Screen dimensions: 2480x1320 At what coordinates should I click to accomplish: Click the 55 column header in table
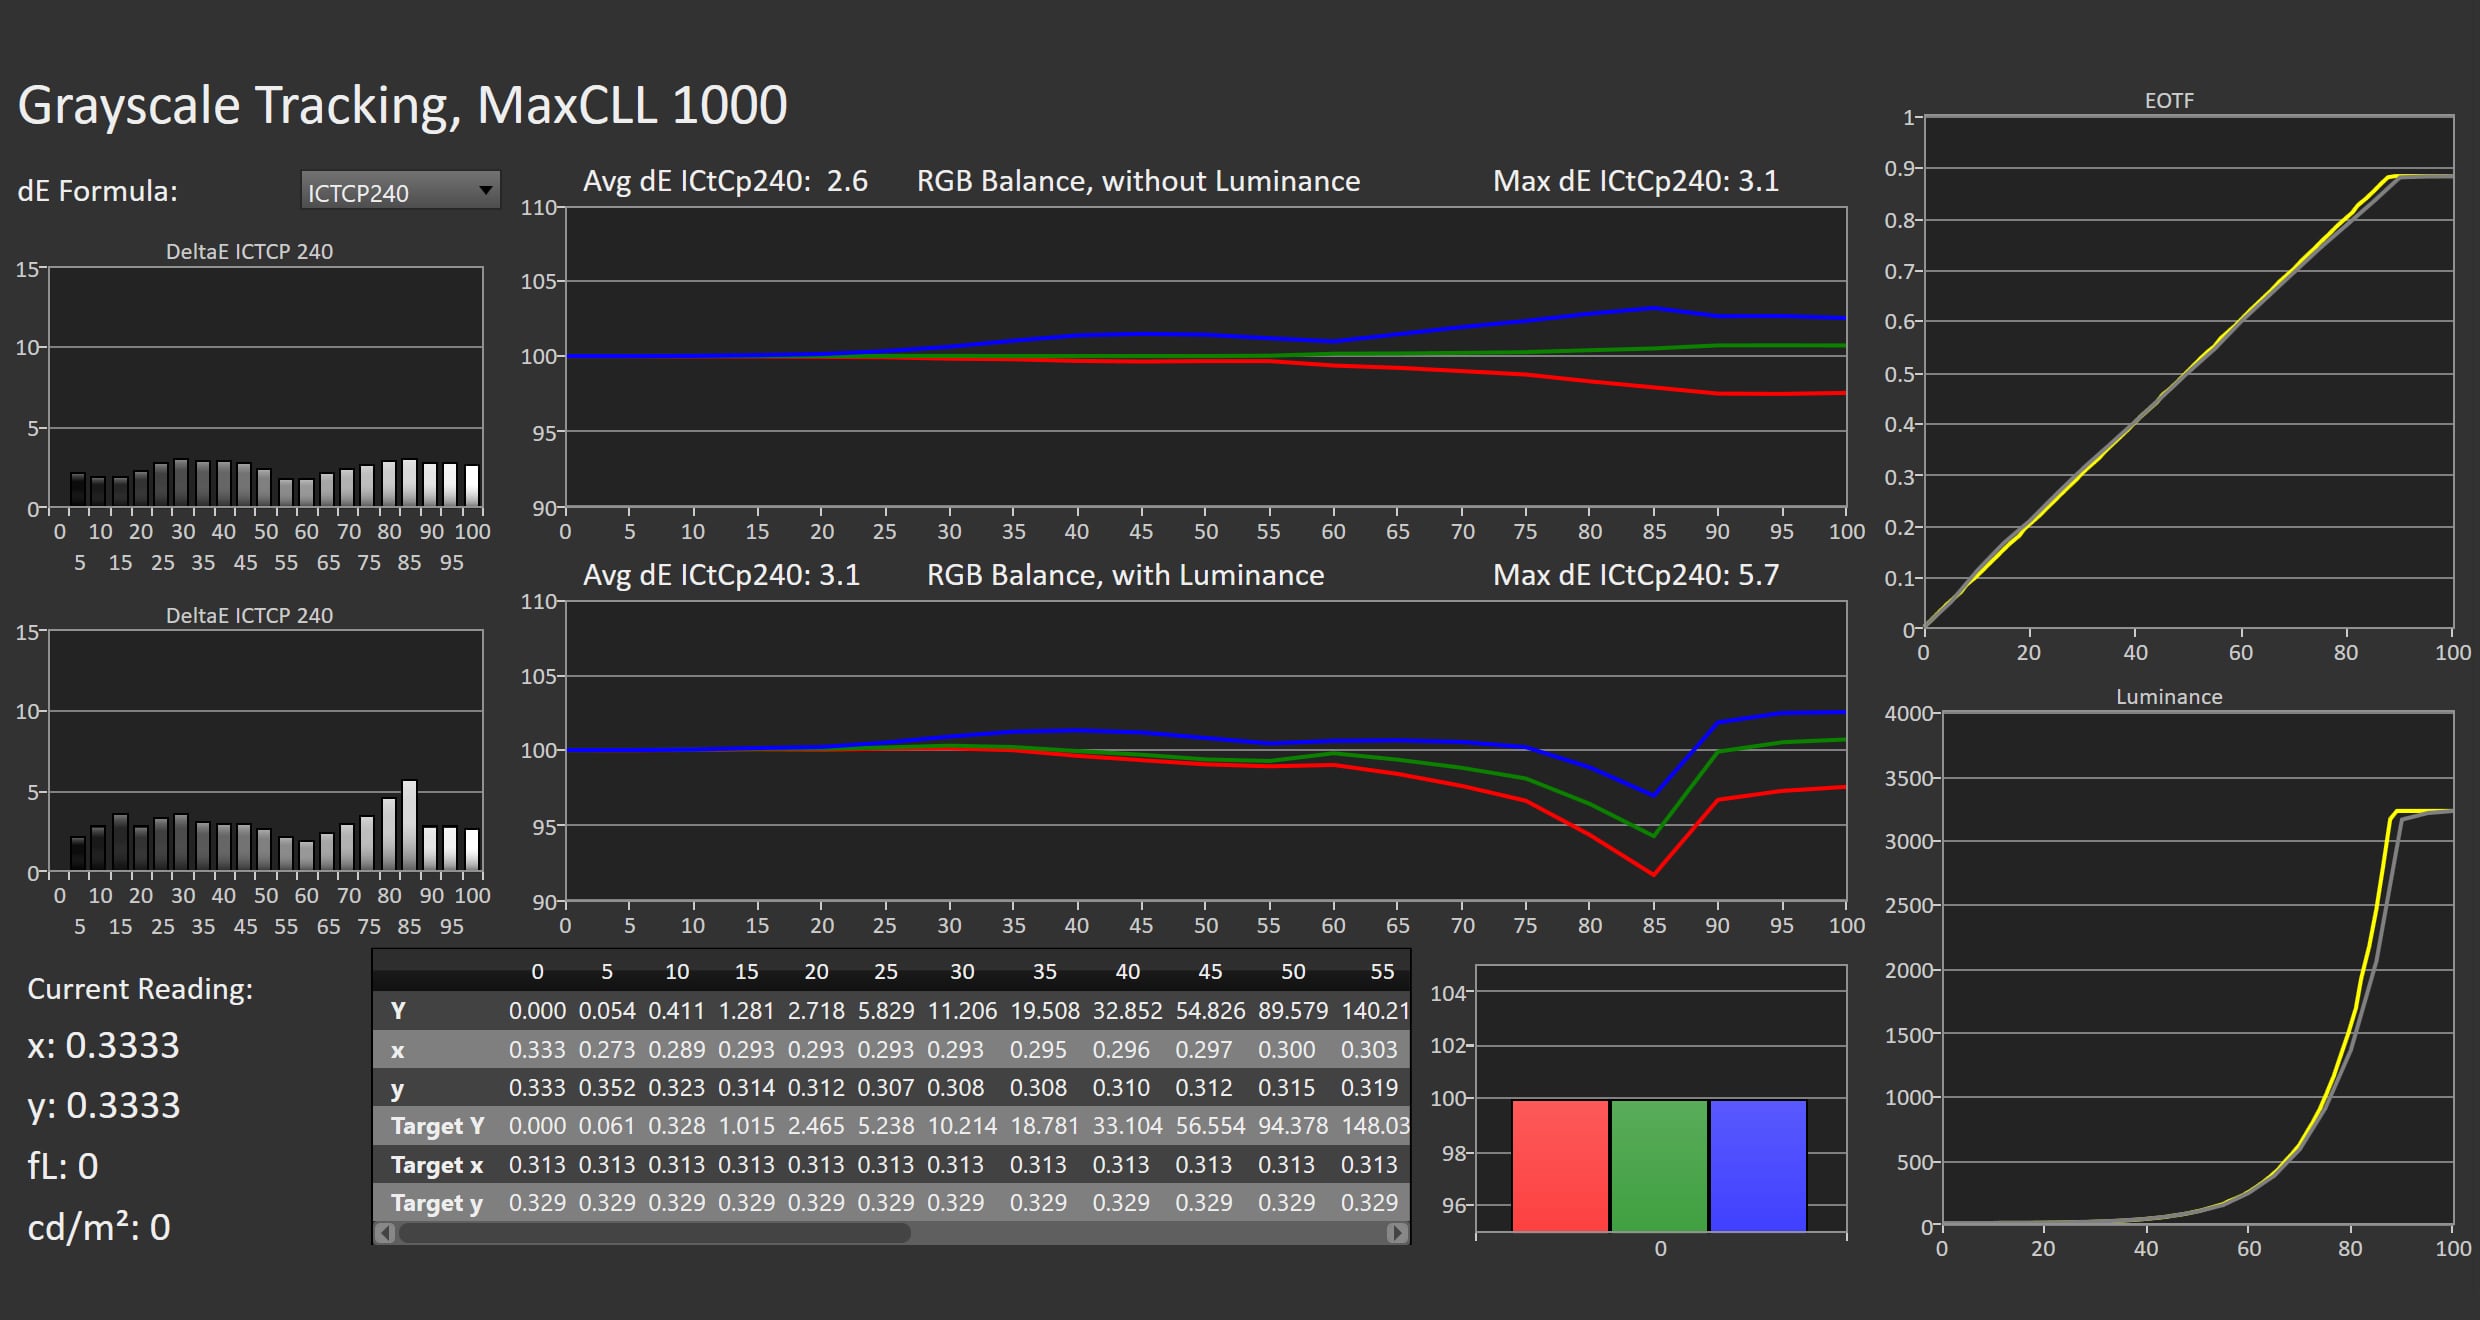pos(1382,971)
